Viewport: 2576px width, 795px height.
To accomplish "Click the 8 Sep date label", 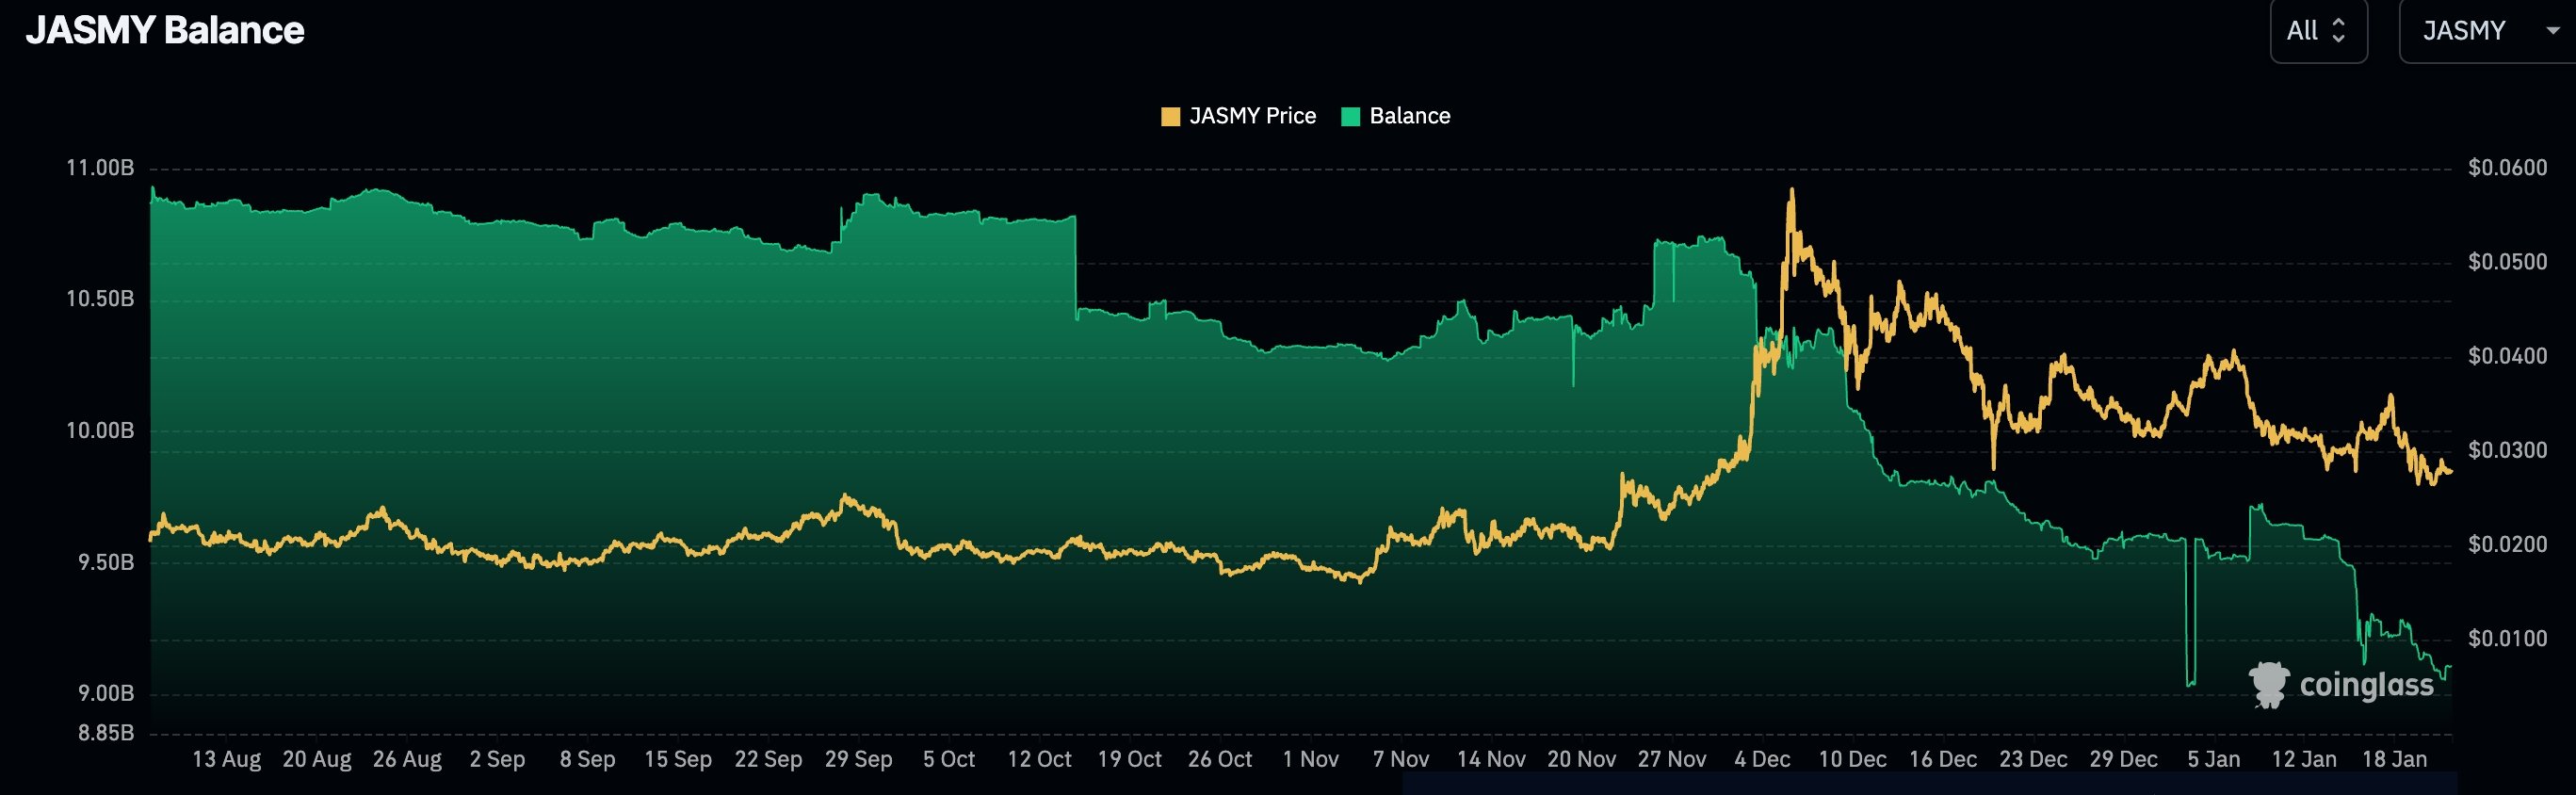I will (587, 759).
